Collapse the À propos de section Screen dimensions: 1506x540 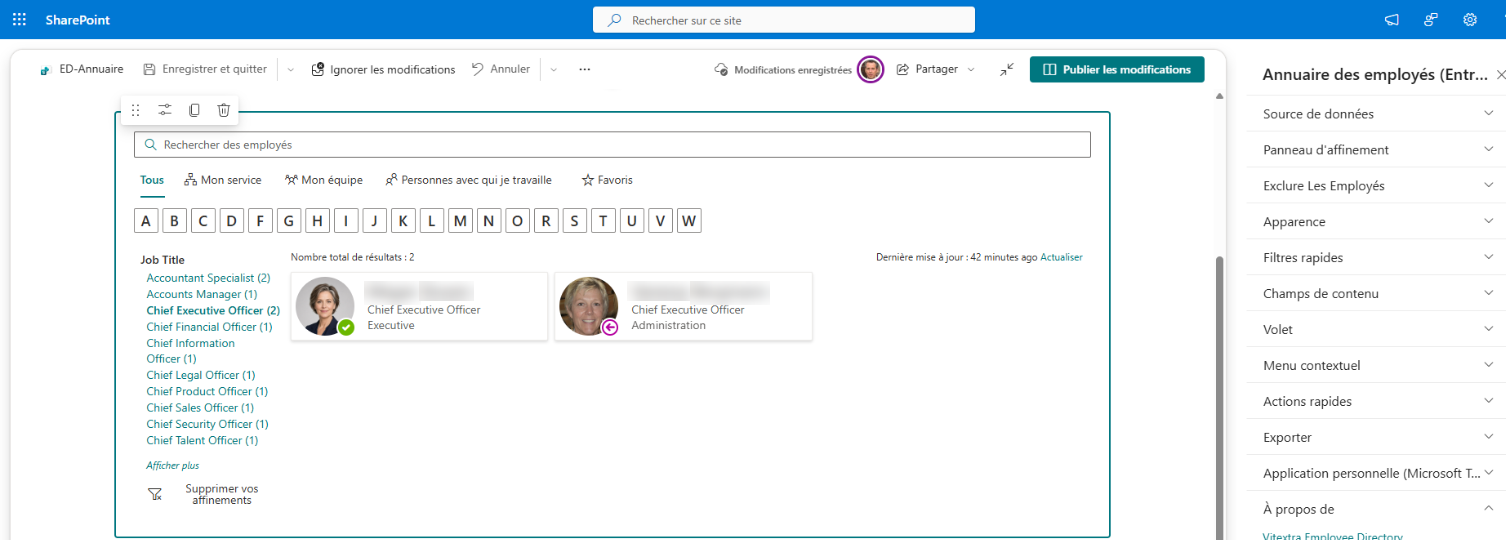point(1377,510)
